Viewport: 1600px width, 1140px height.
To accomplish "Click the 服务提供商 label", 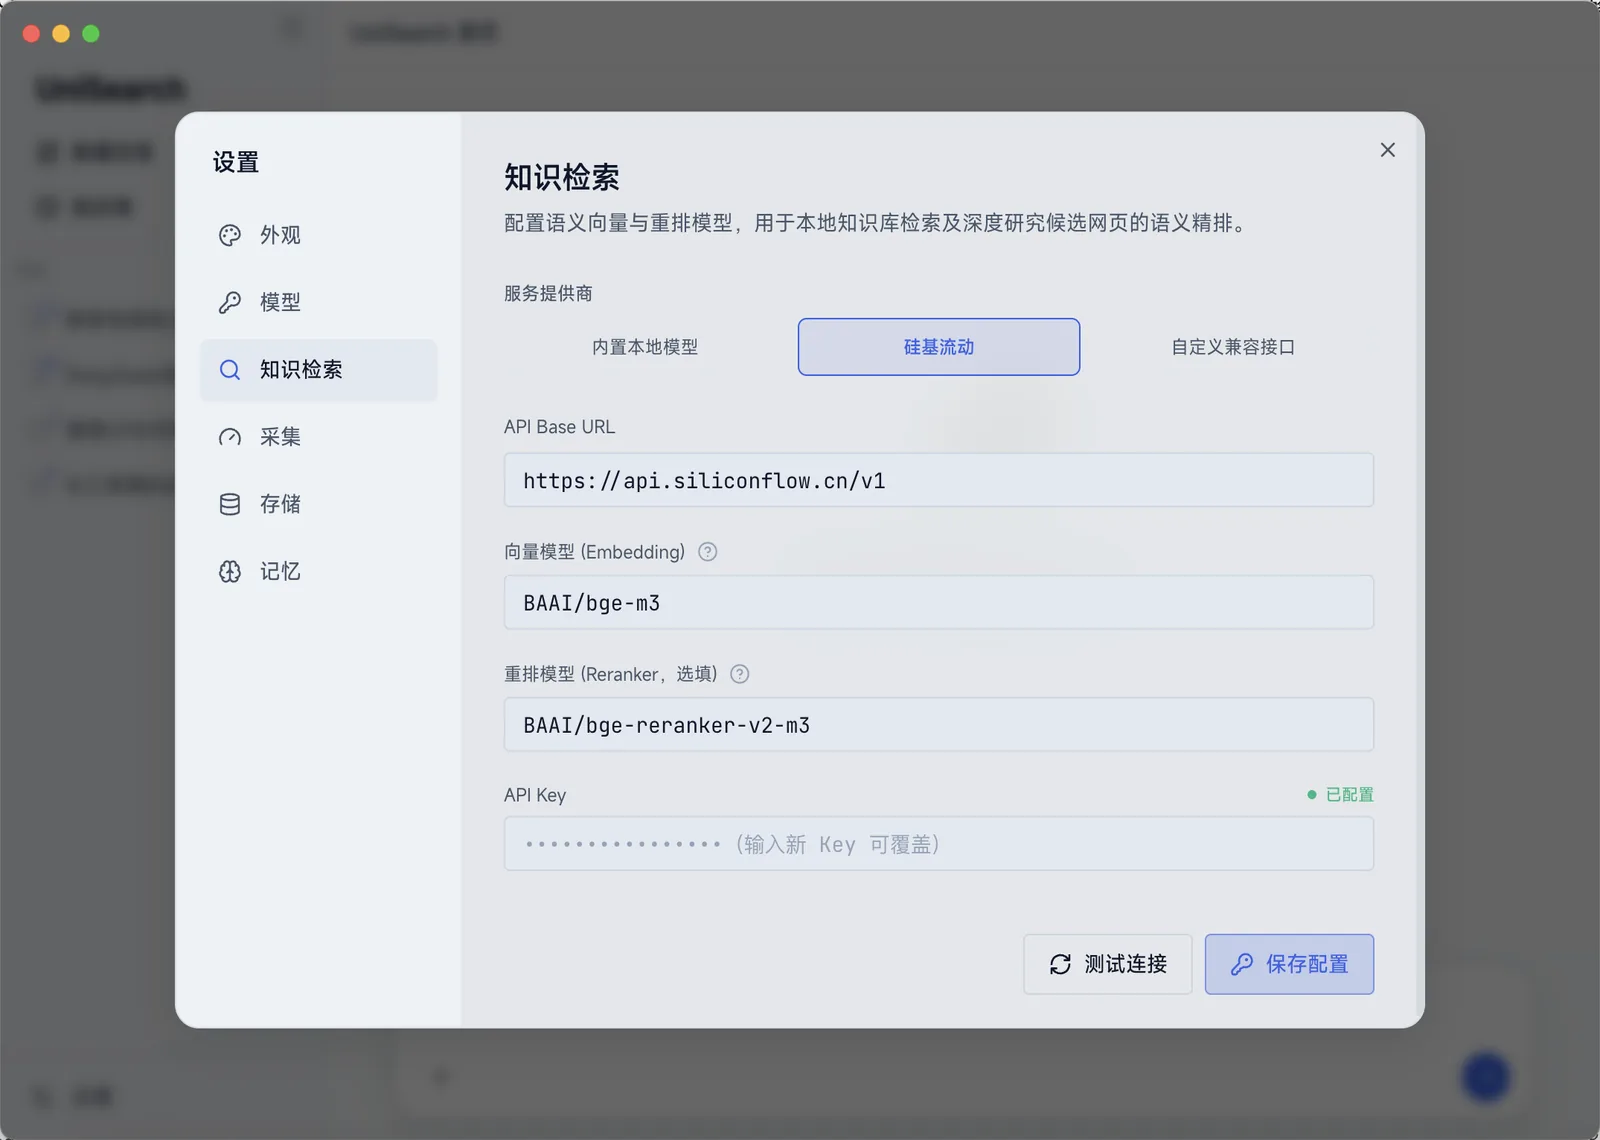I will pyautogui.click(x=548, y=293).
